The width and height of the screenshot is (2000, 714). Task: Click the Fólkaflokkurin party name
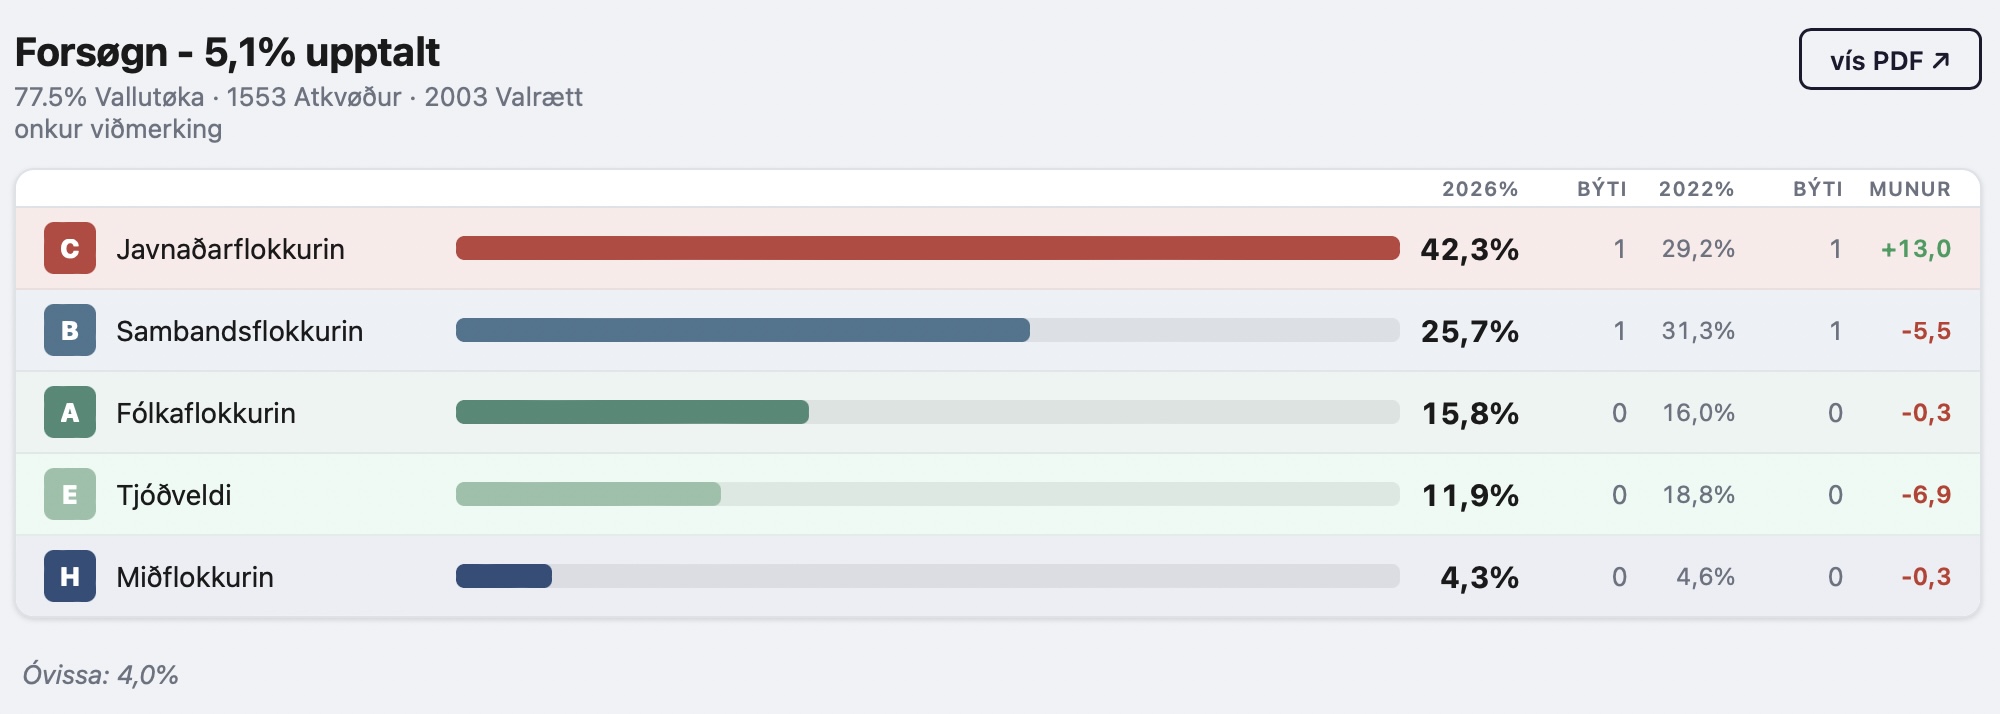click(x=206, y=413)
